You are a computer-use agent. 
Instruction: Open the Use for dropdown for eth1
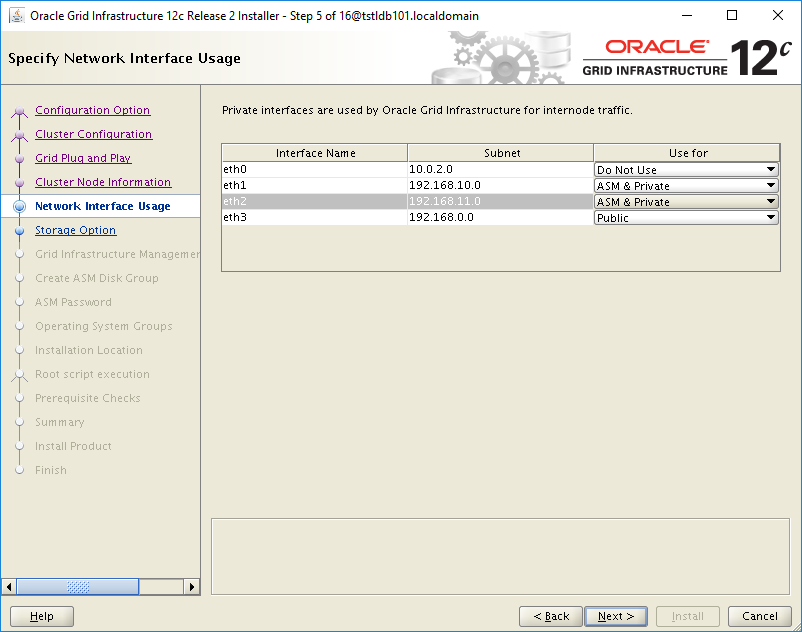pyautogui.click(x=686, y=186)
